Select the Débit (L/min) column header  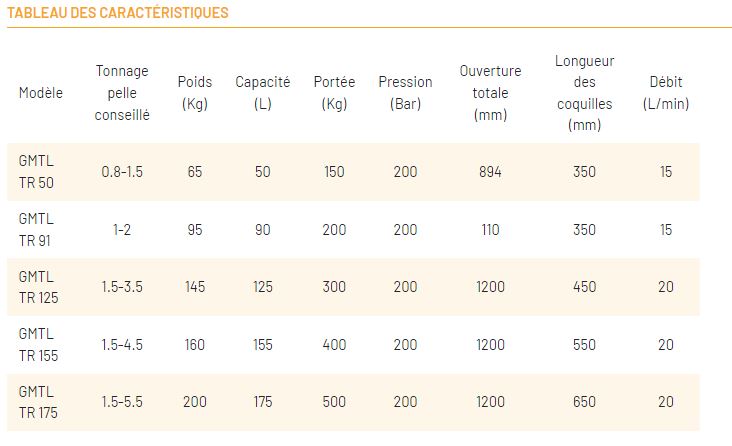[665, 93]
